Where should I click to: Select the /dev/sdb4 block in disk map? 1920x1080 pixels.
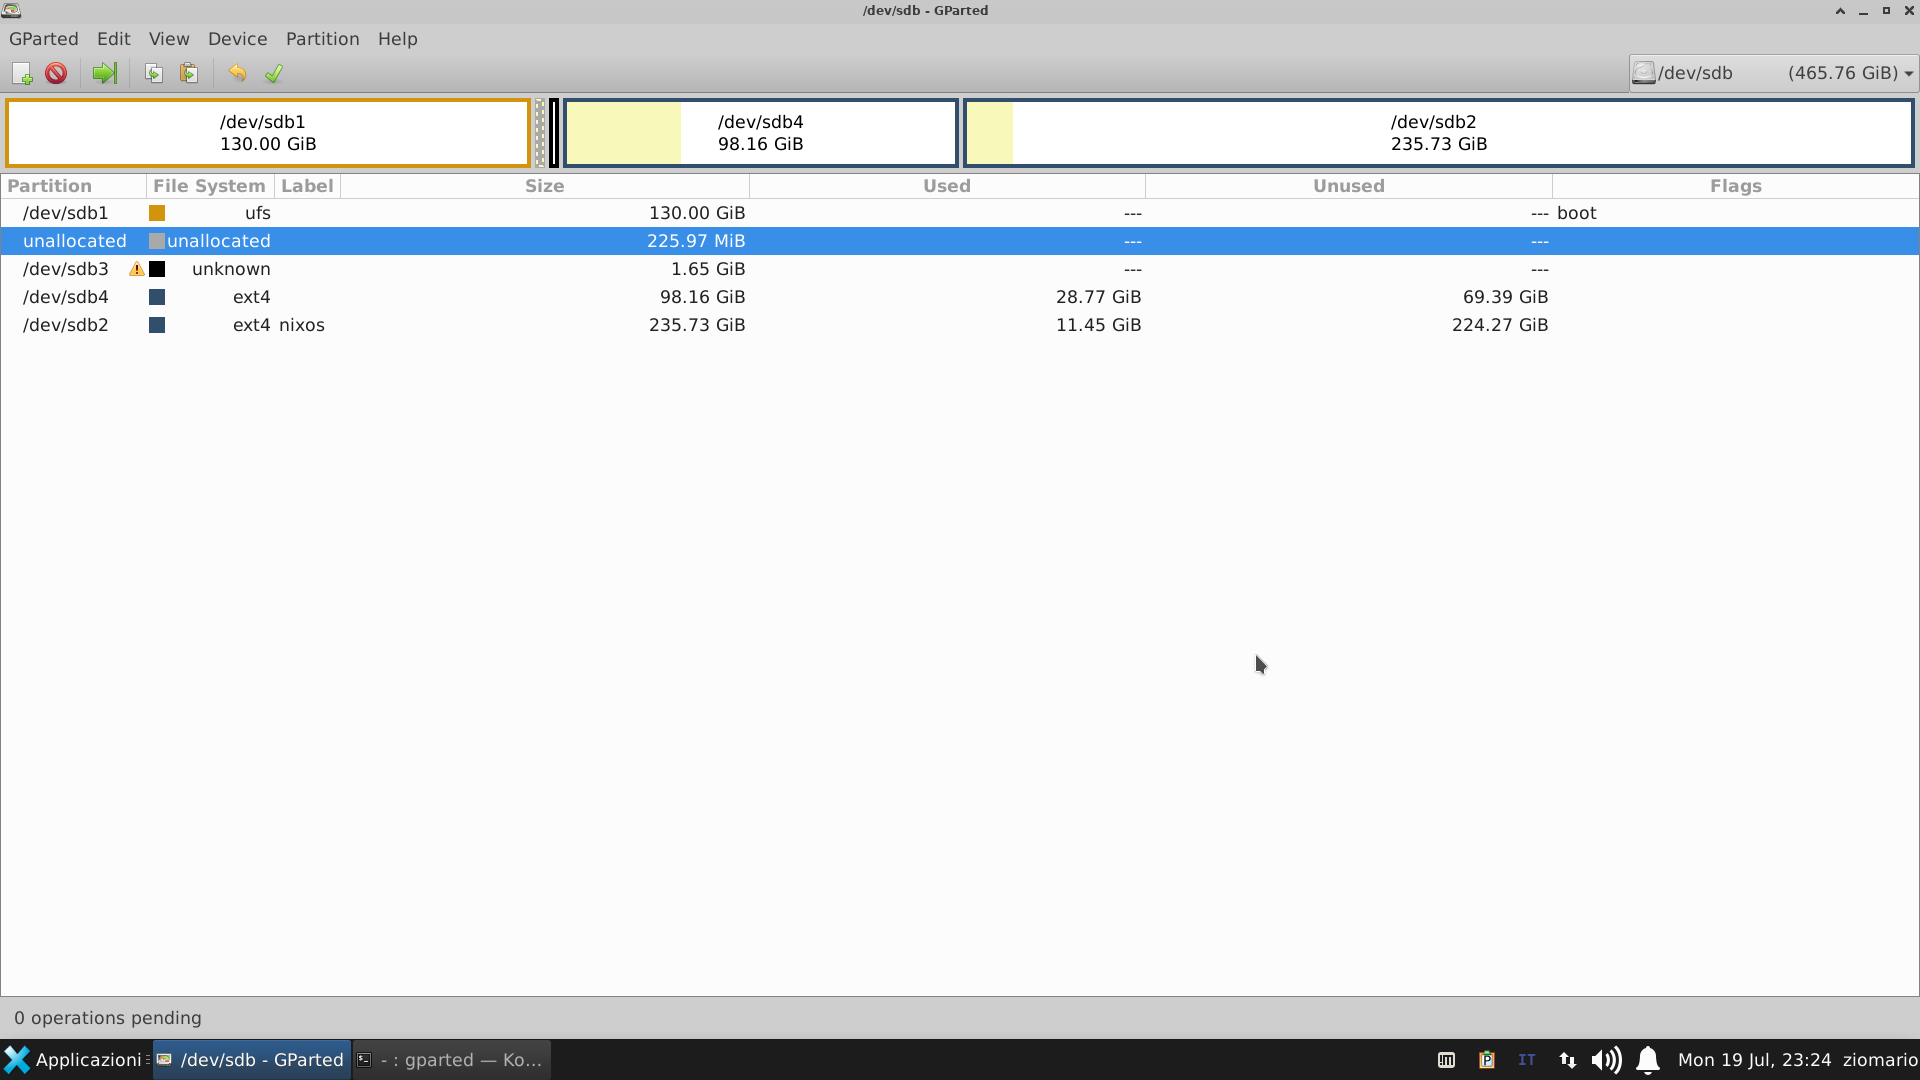pos(760,133)
